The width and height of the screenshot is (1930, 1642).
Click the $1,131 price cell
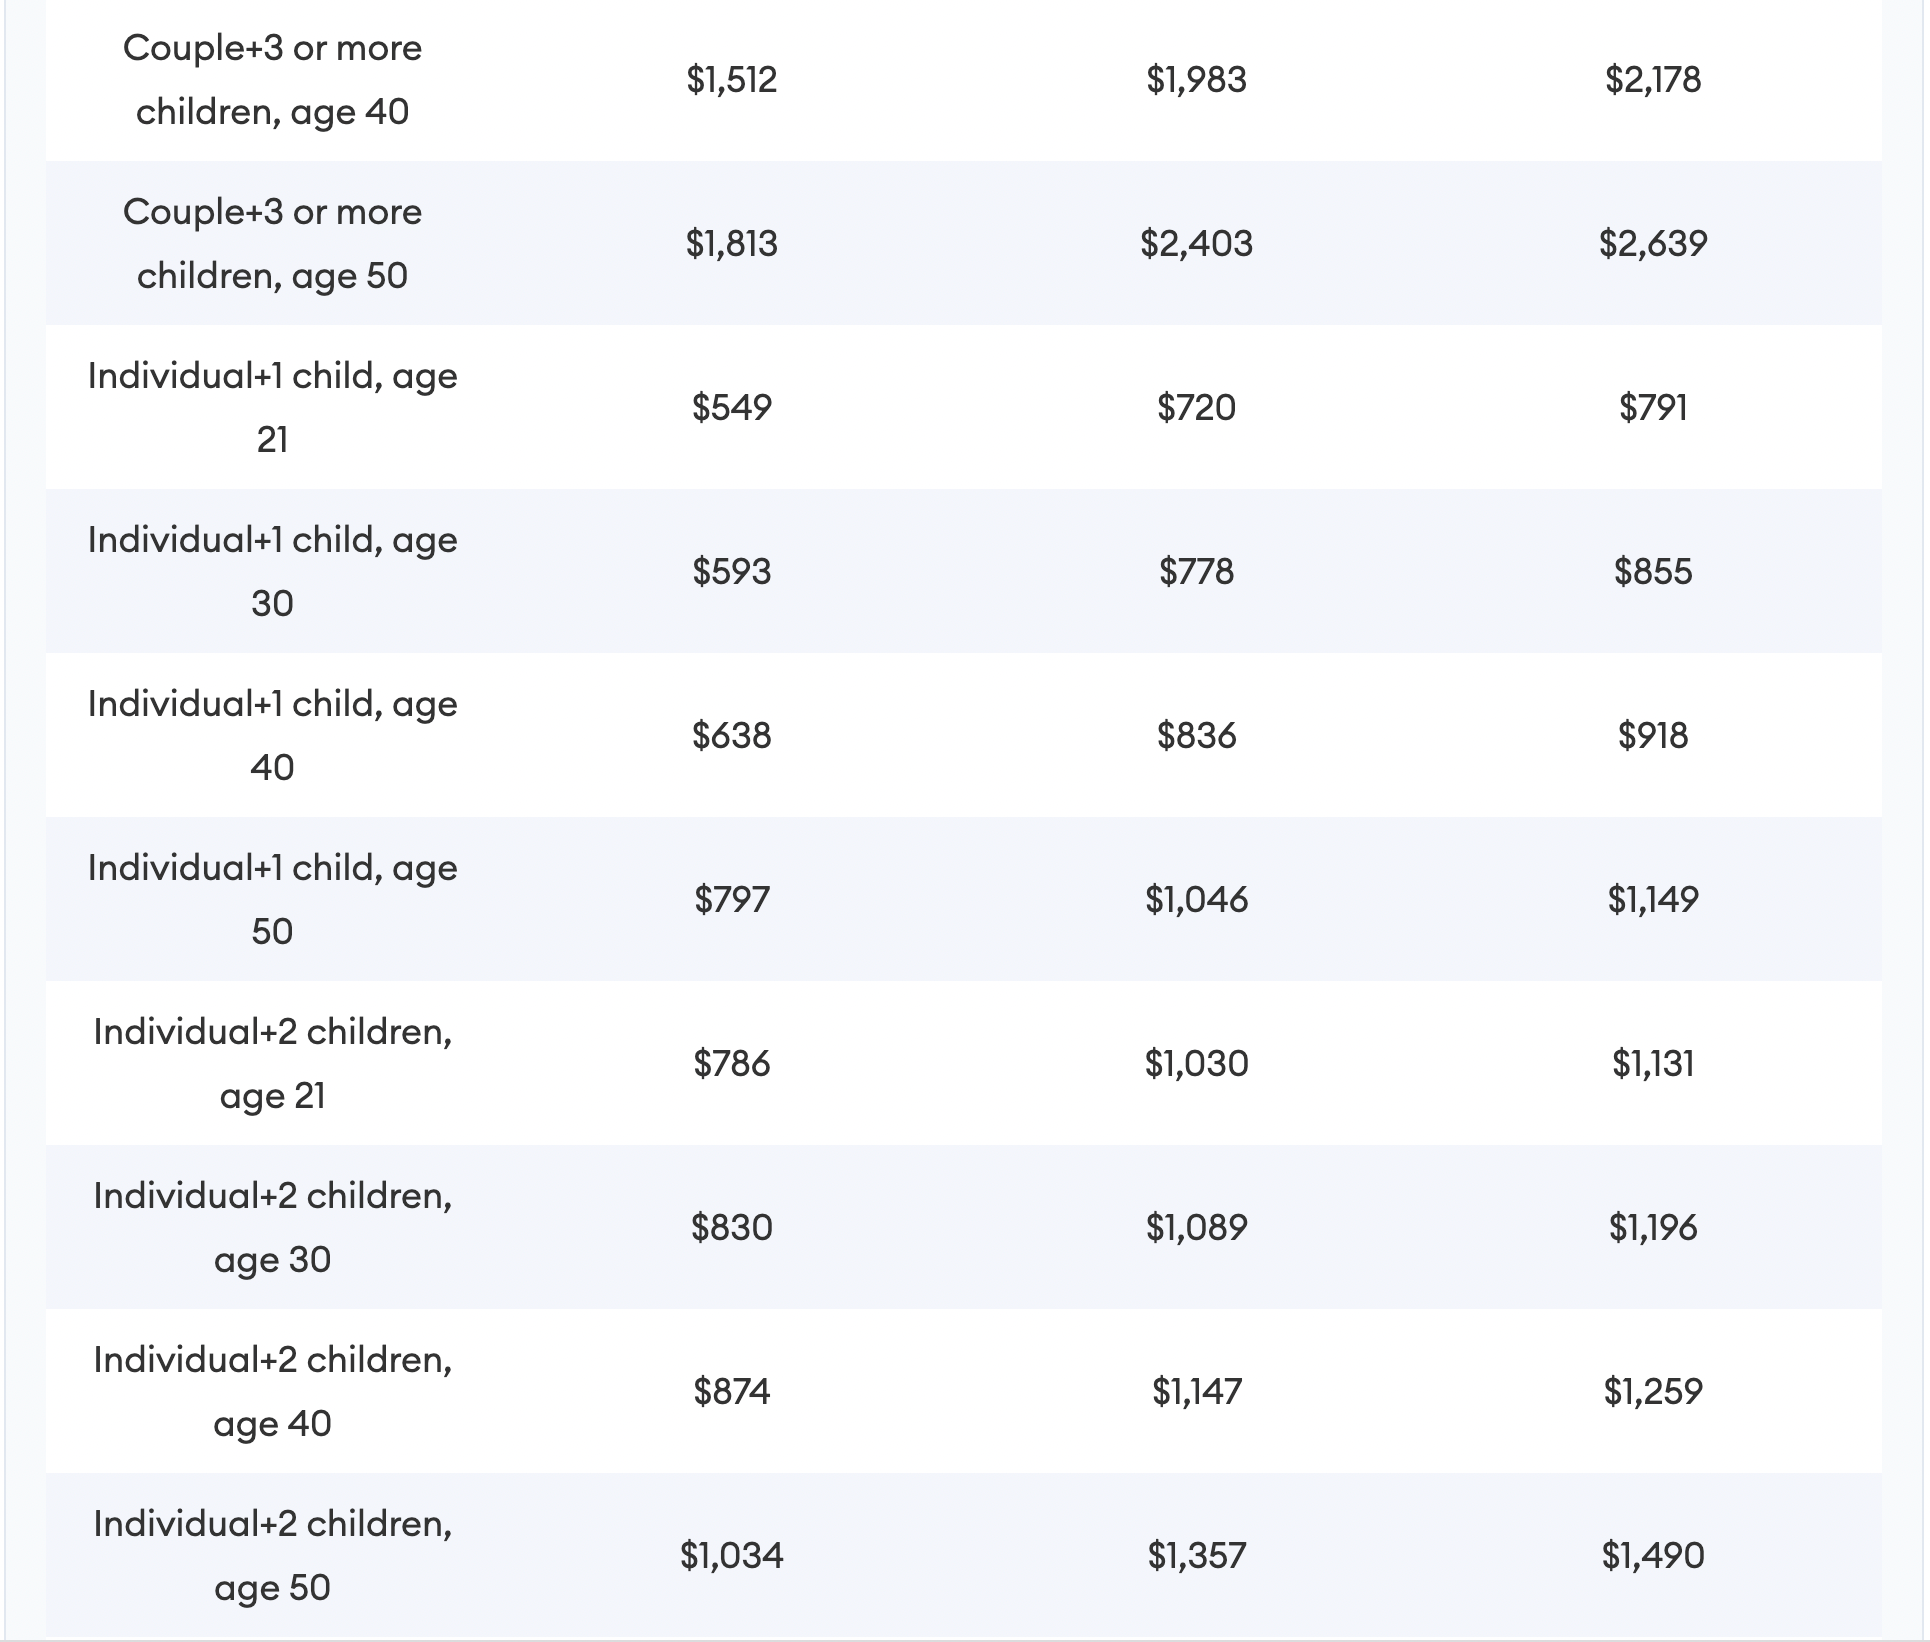click(x=1653, y=1064)
